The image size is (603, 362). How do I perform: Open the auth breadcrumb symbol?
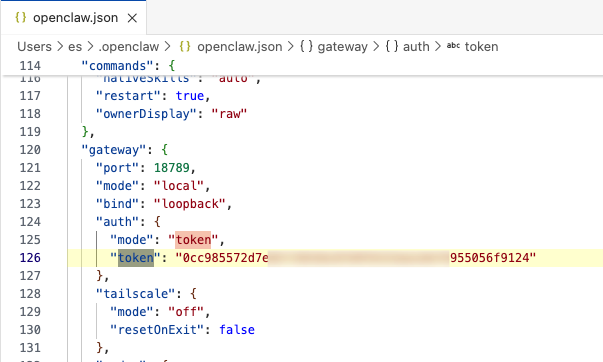416,47
